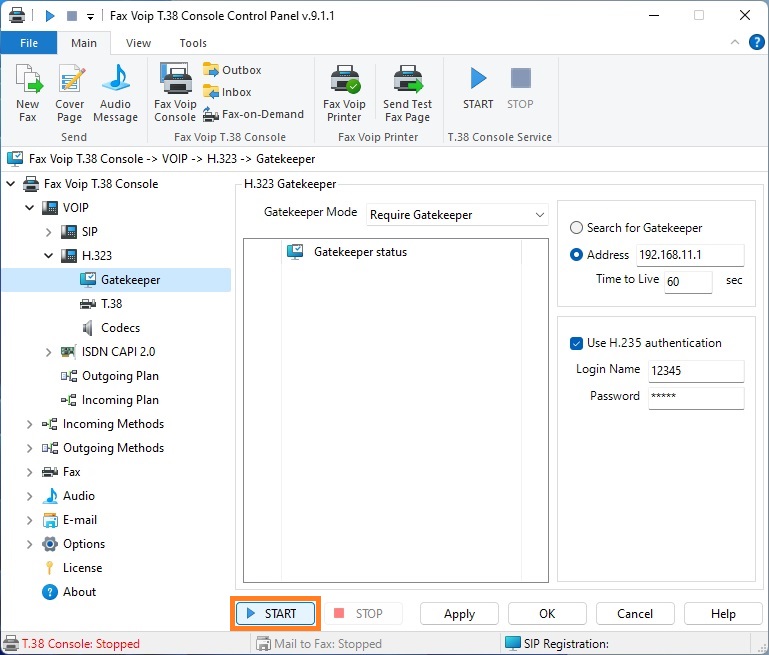Screen dimensions: 769x655
Task: Expand the Options tree node
Action: pyautogui.click(x=29, y=544)
